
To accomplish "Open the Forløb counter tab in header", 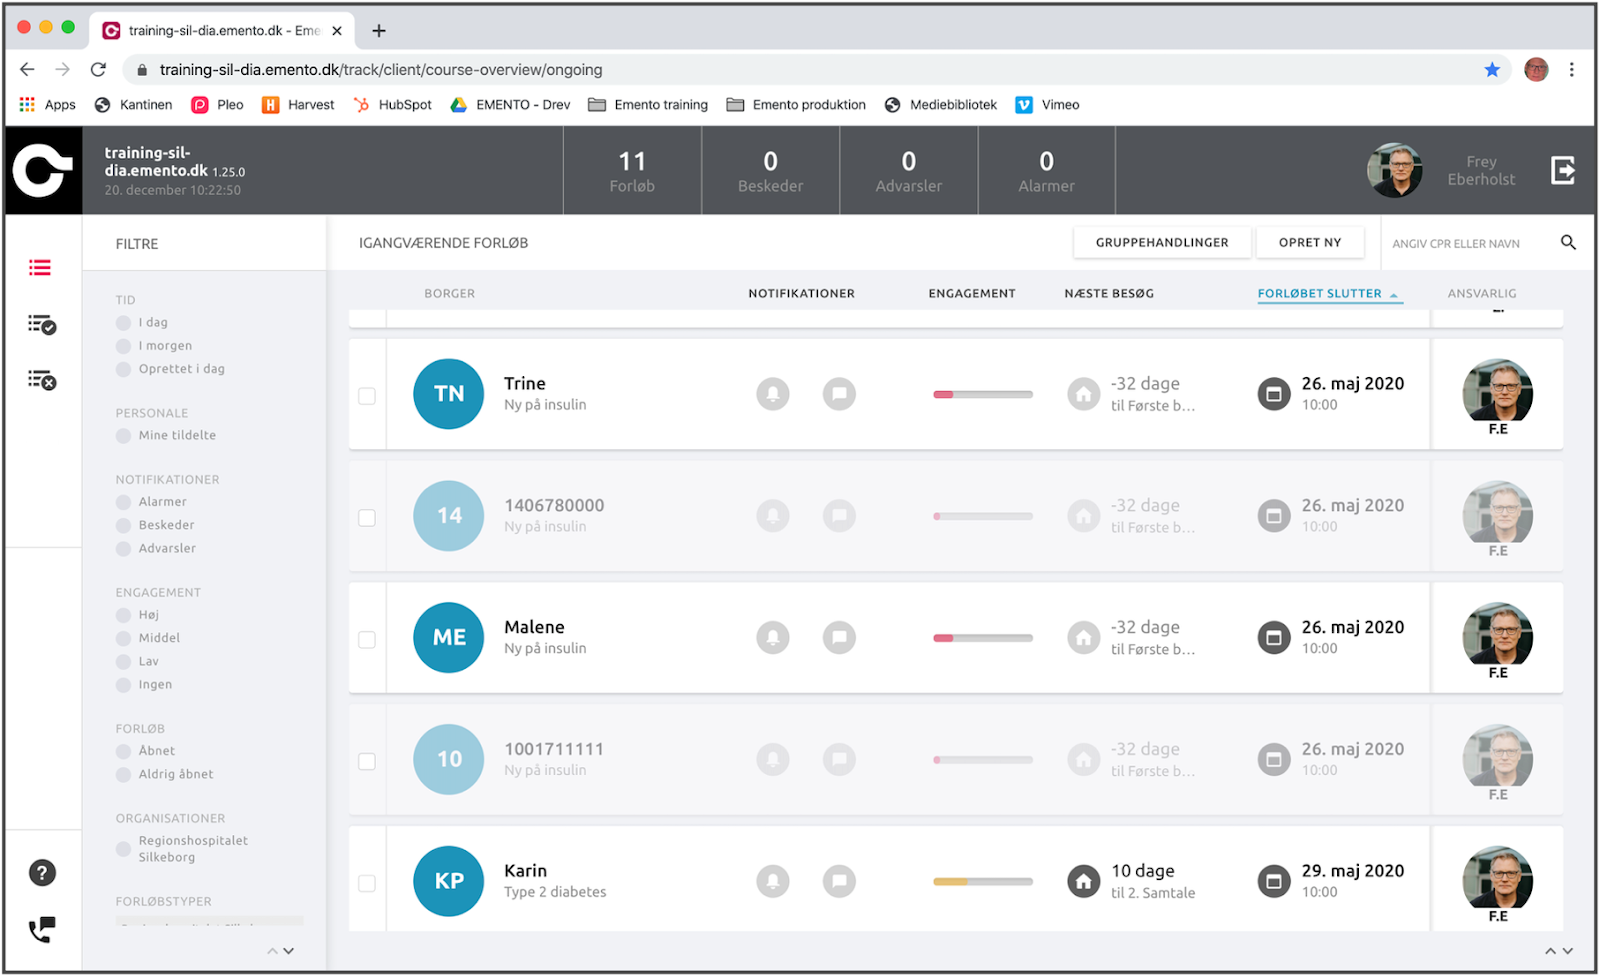I will (632, 171).
